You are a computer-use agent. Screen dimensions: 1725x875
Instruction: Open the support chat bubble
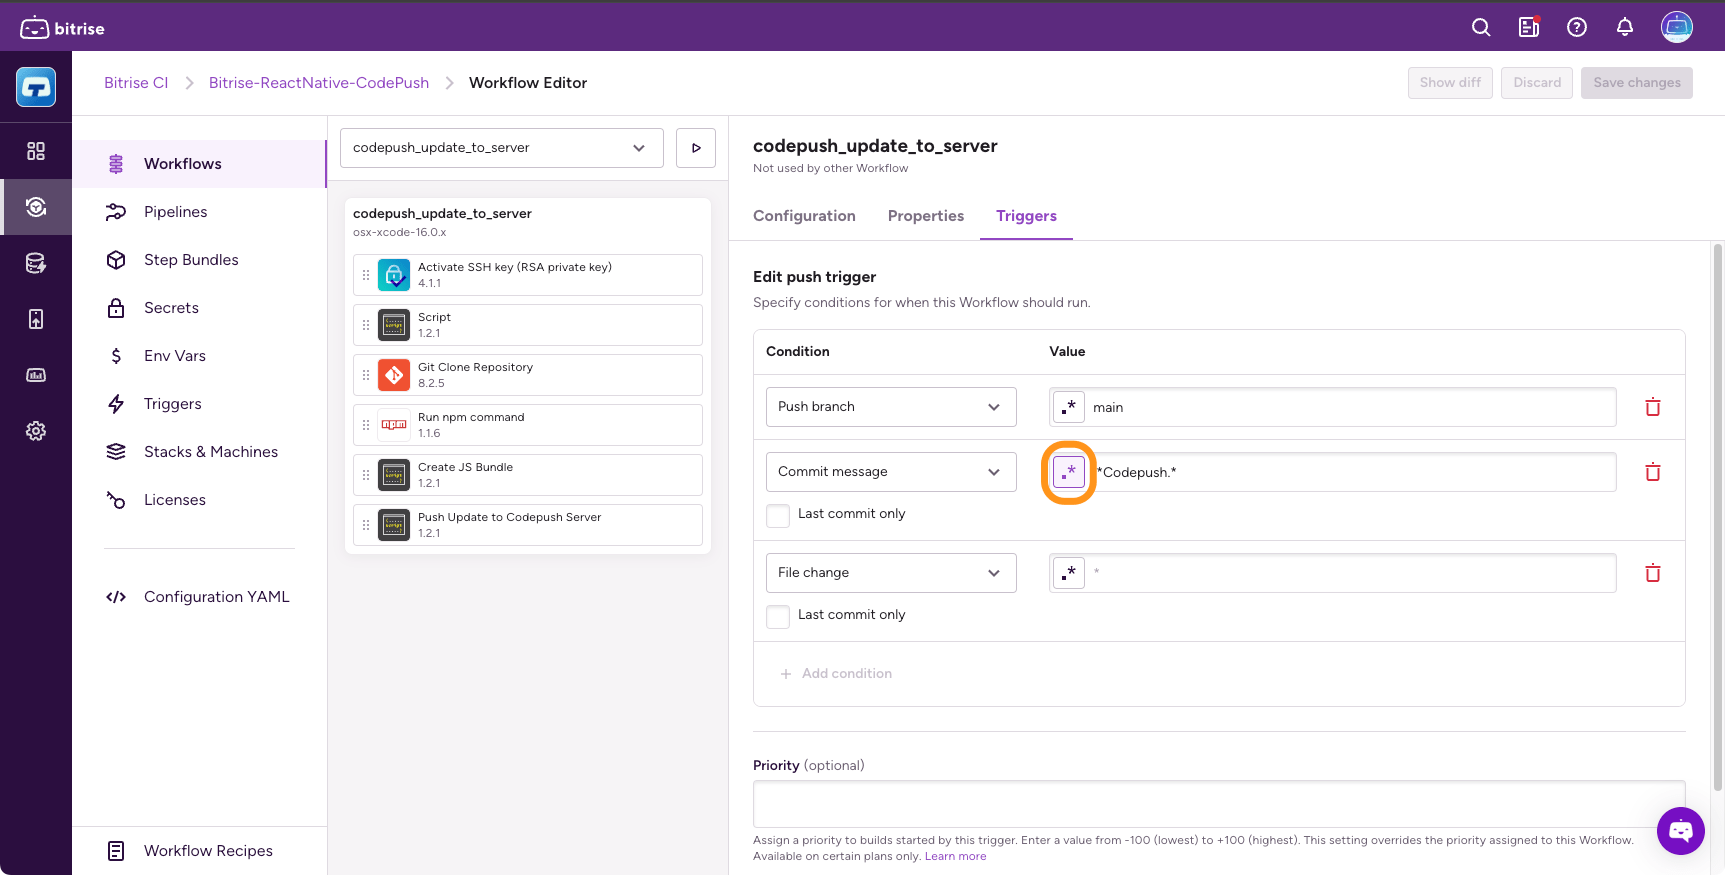1680,830
